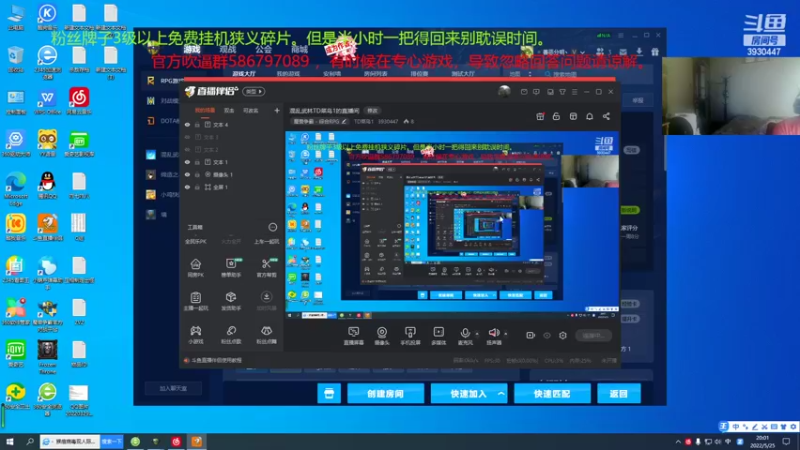The image size is (800, 450).
Task: Open the hamburger menu in 直播伴侣 title bar
Action: (574, 92)
